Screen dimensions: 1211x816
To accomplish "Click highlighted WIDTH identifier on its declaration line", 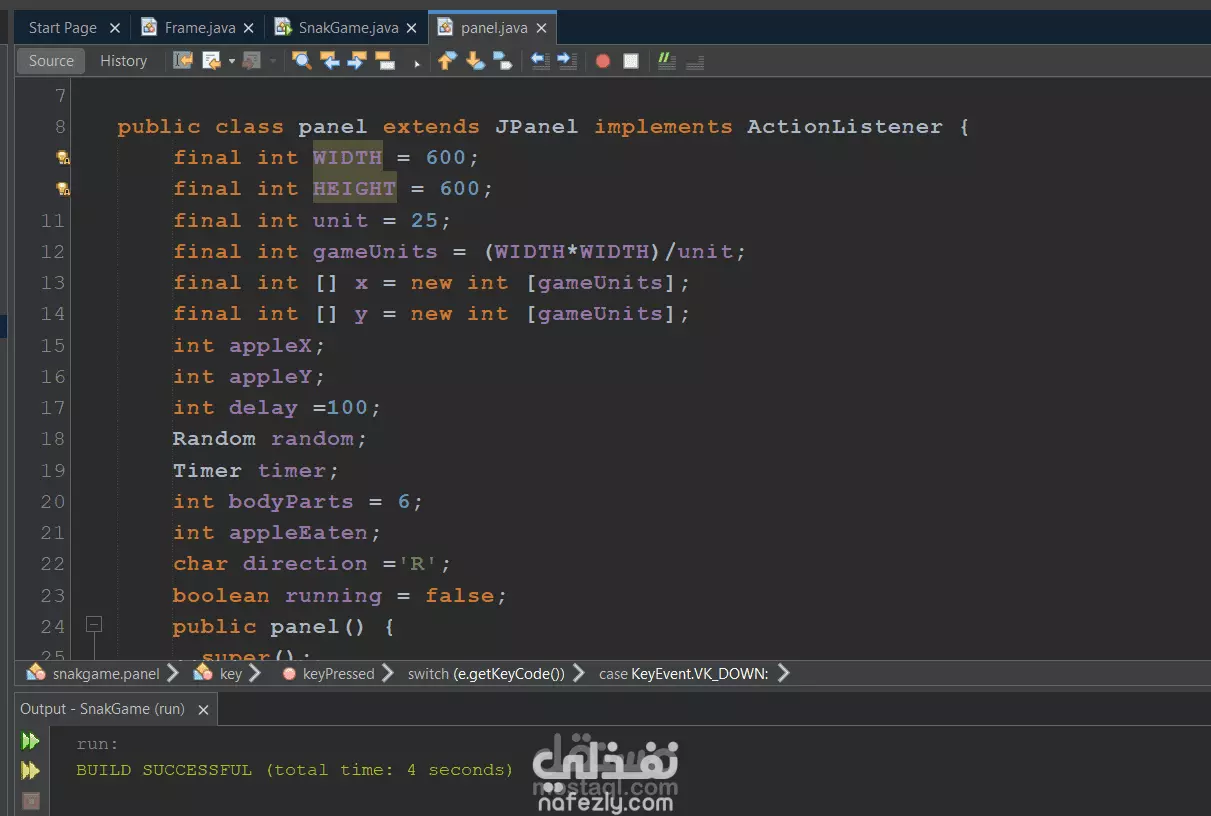I will click(x=347, y=158).
